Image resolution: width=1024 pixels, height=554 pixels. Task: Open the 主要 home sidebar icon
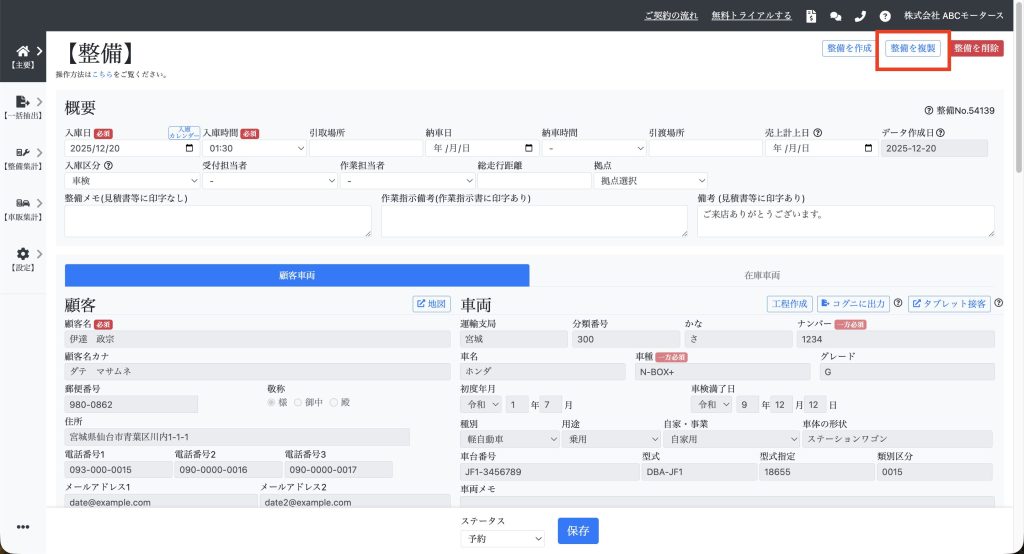23,51
